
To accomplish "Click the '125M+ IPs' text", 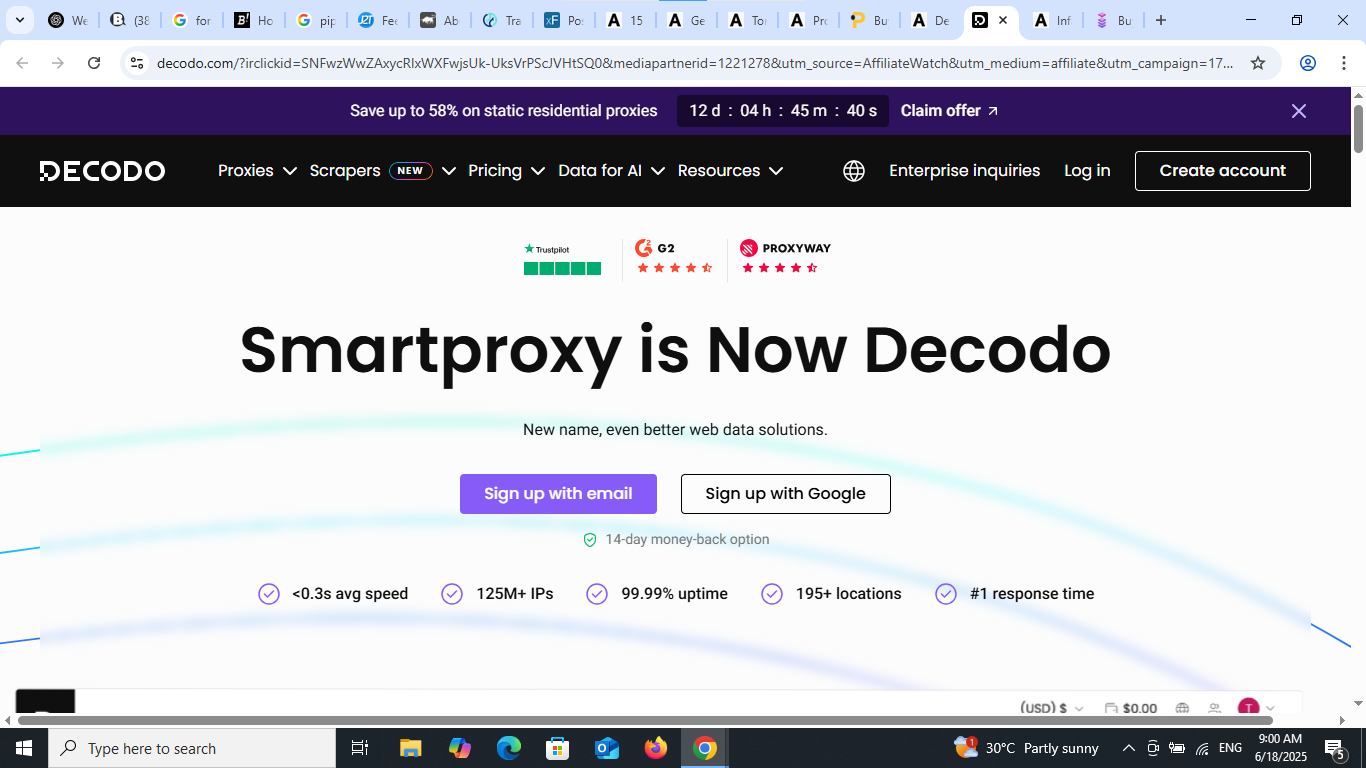I will [514, 594].
